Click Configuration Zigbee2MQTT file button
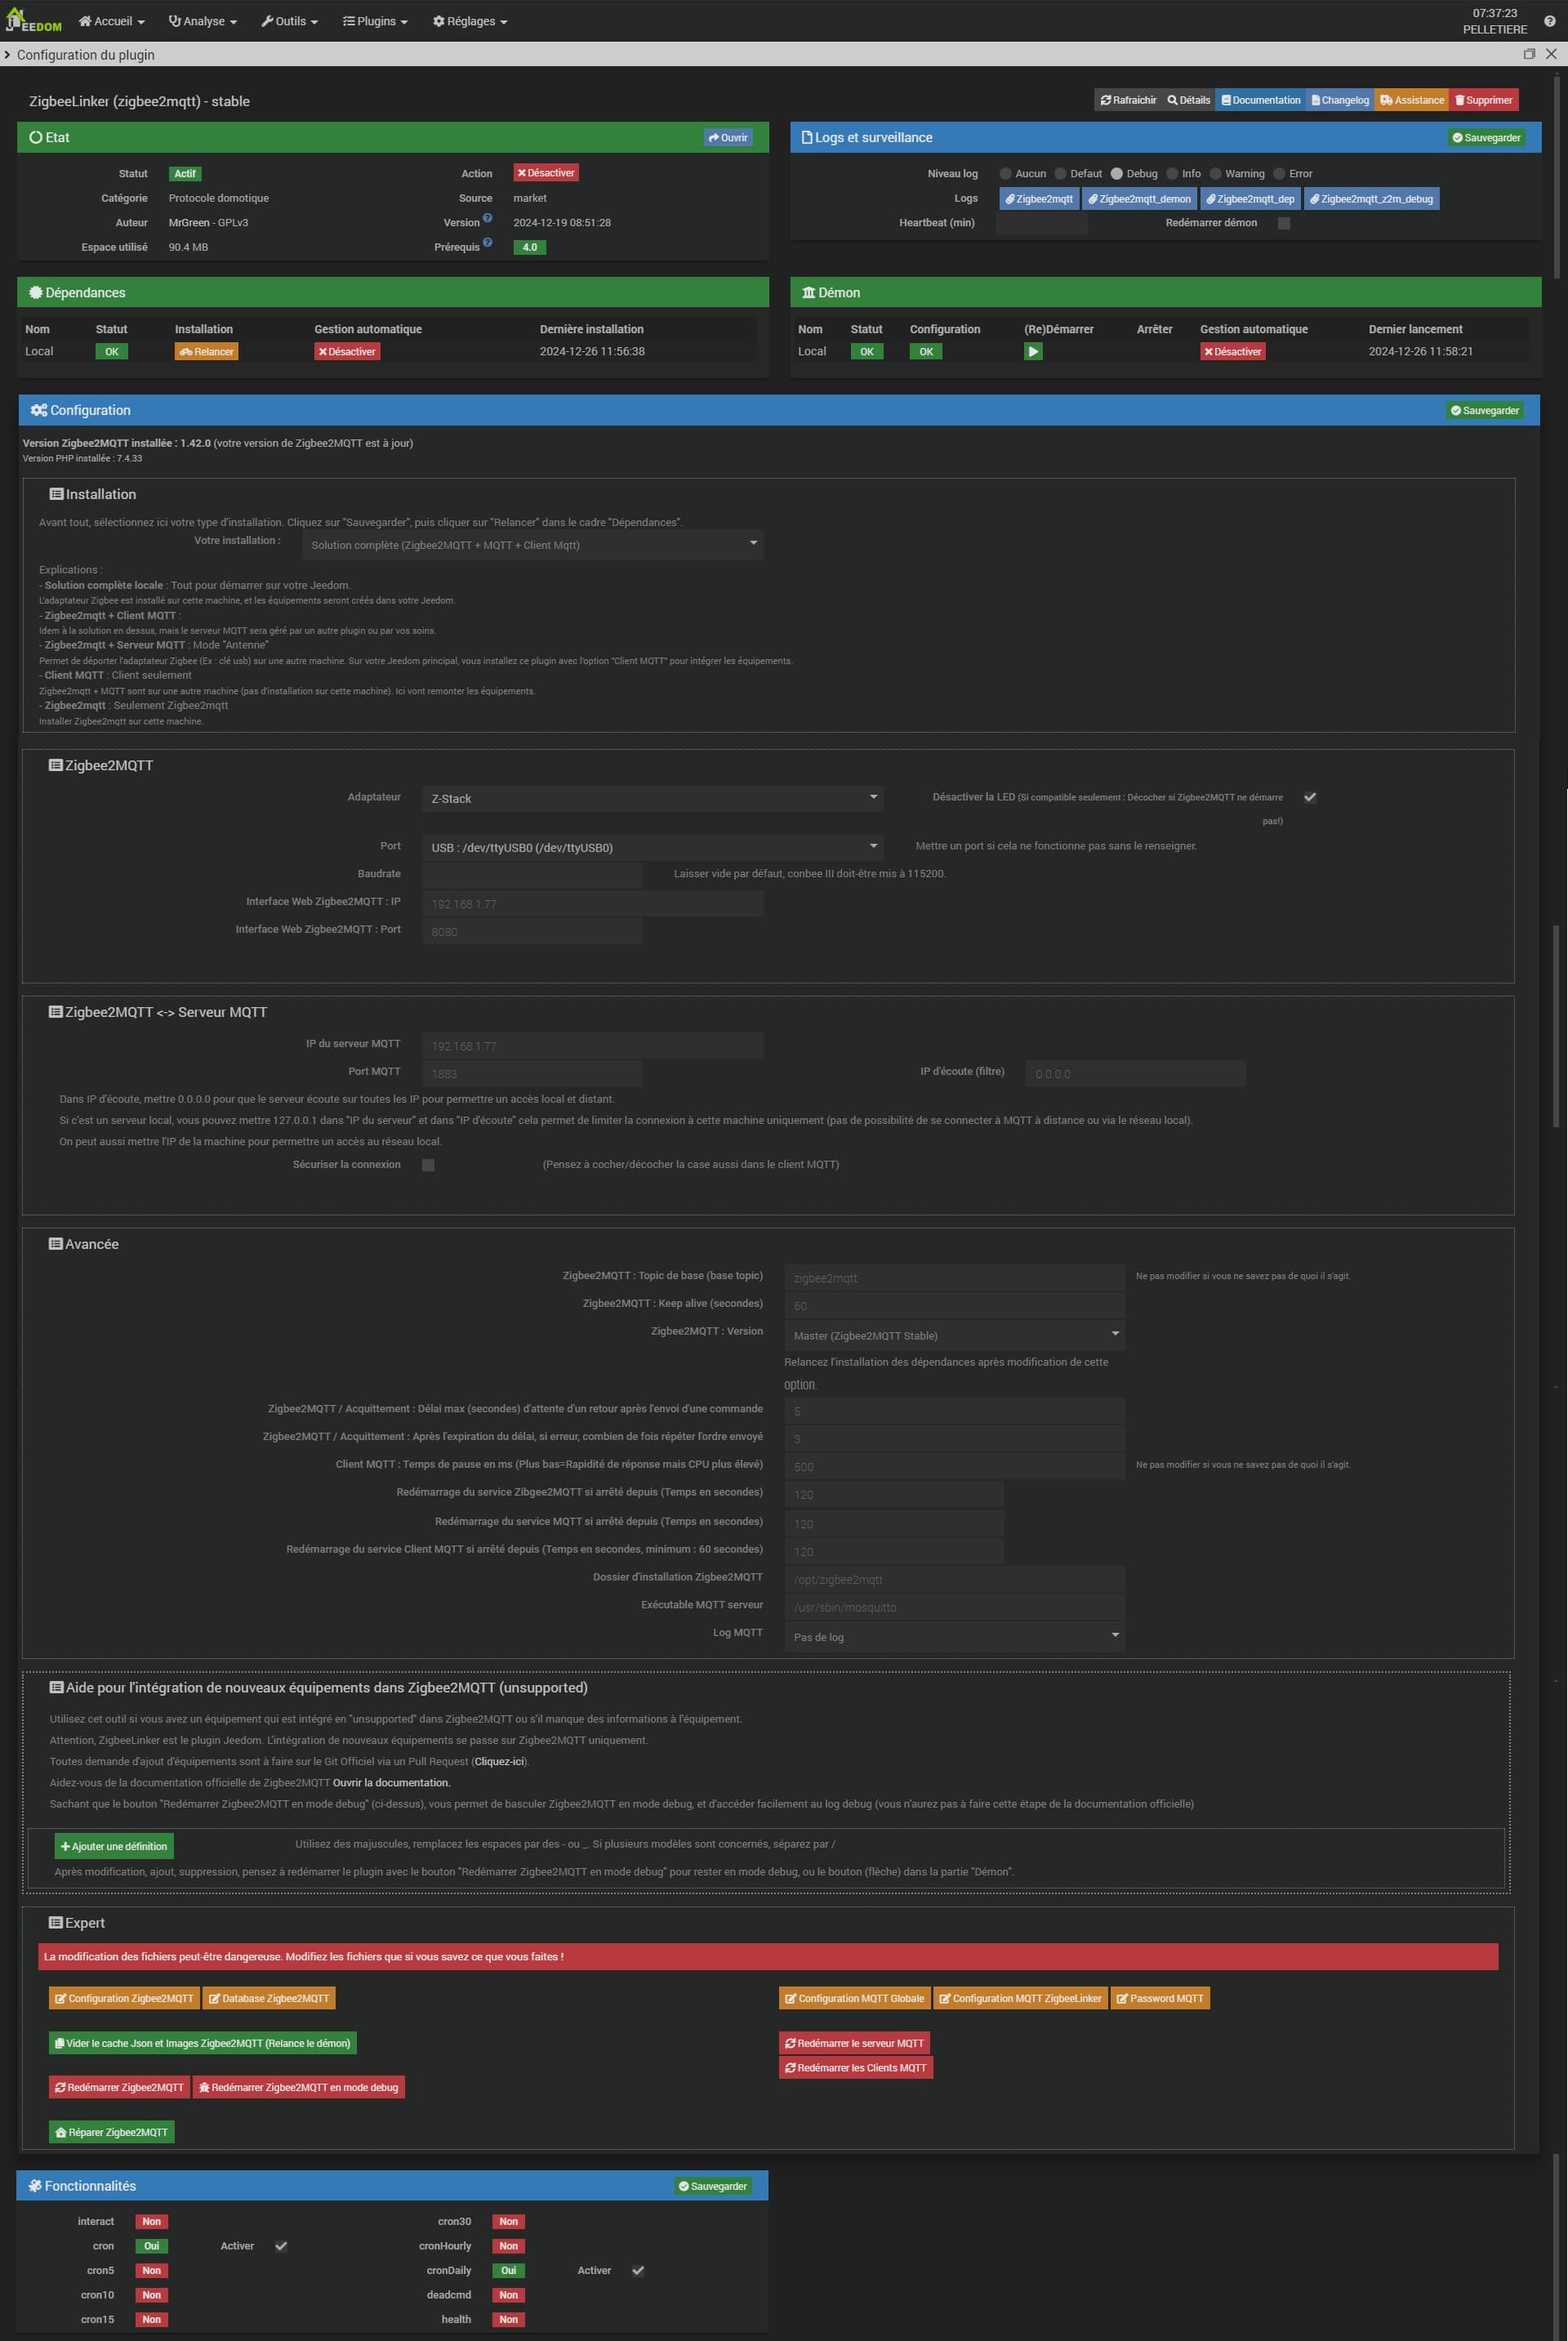Screen dimensions: 1568x2341 coord(124,1998)
